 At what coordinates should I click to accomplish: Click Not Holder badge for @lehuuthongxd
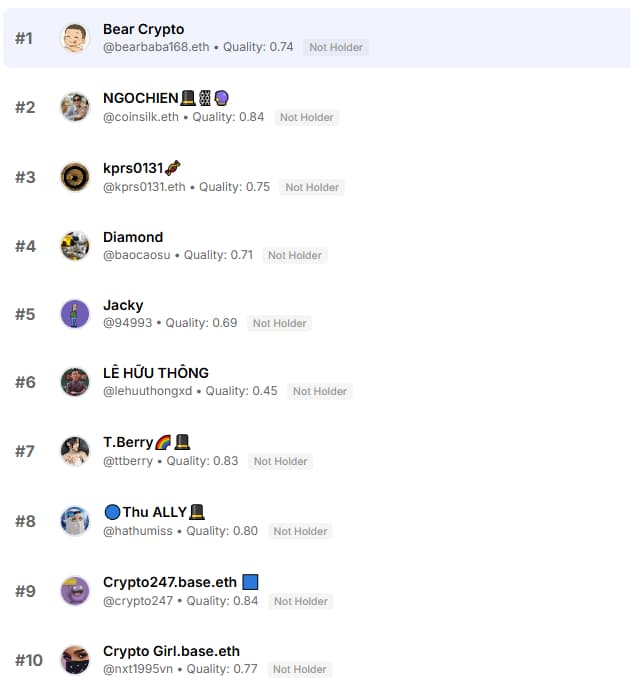320,391
